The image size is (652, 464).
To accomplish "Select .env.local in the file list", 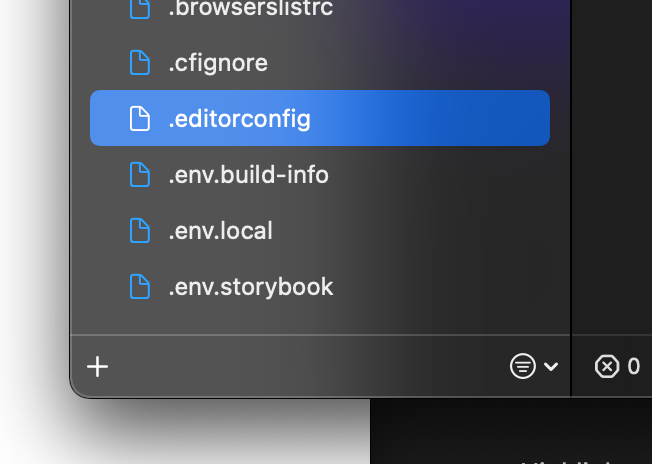I will 220,231.
